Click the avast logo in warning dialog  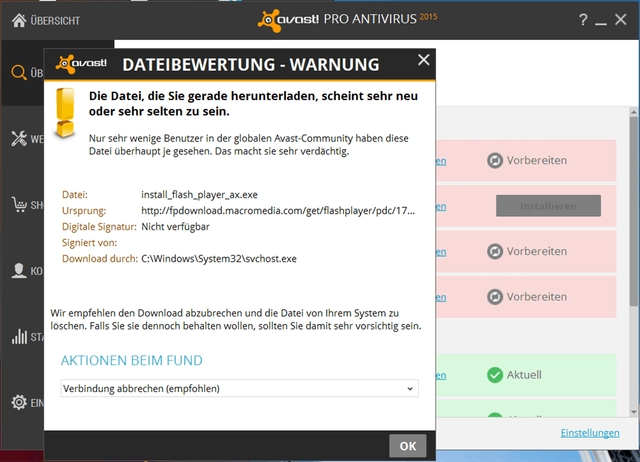coord(81,64)
